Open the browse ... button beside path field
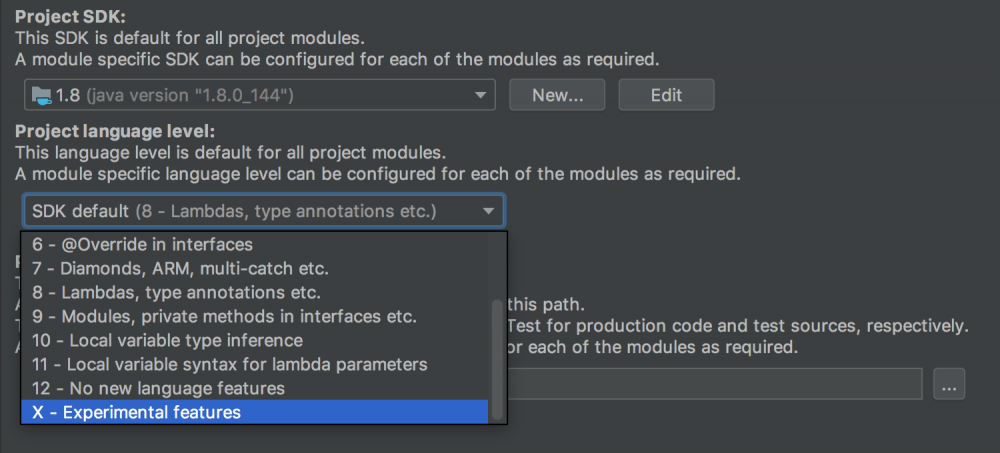Screen dimensions: 1000x453 click(x=949, y=384)
